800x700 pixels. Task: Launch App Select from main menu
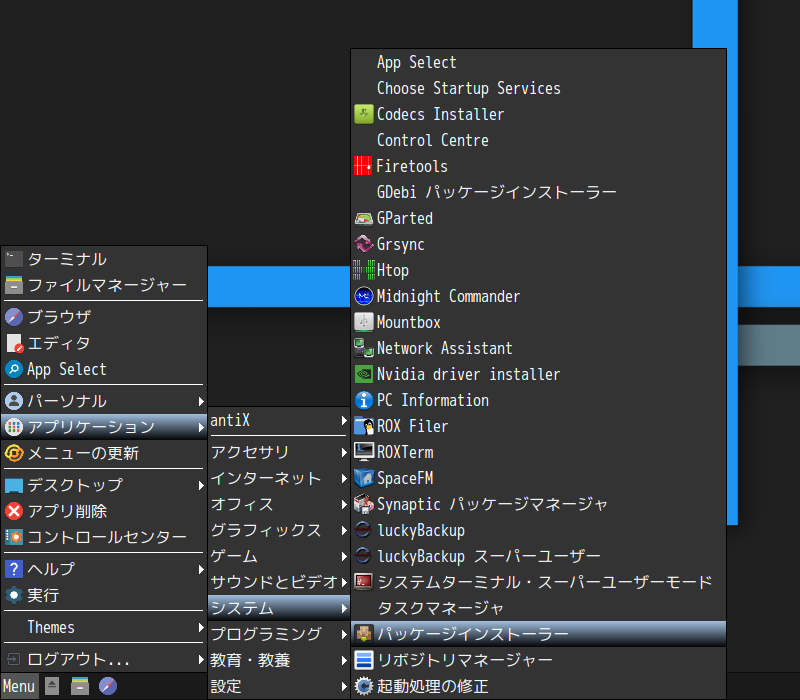[104, 369]
